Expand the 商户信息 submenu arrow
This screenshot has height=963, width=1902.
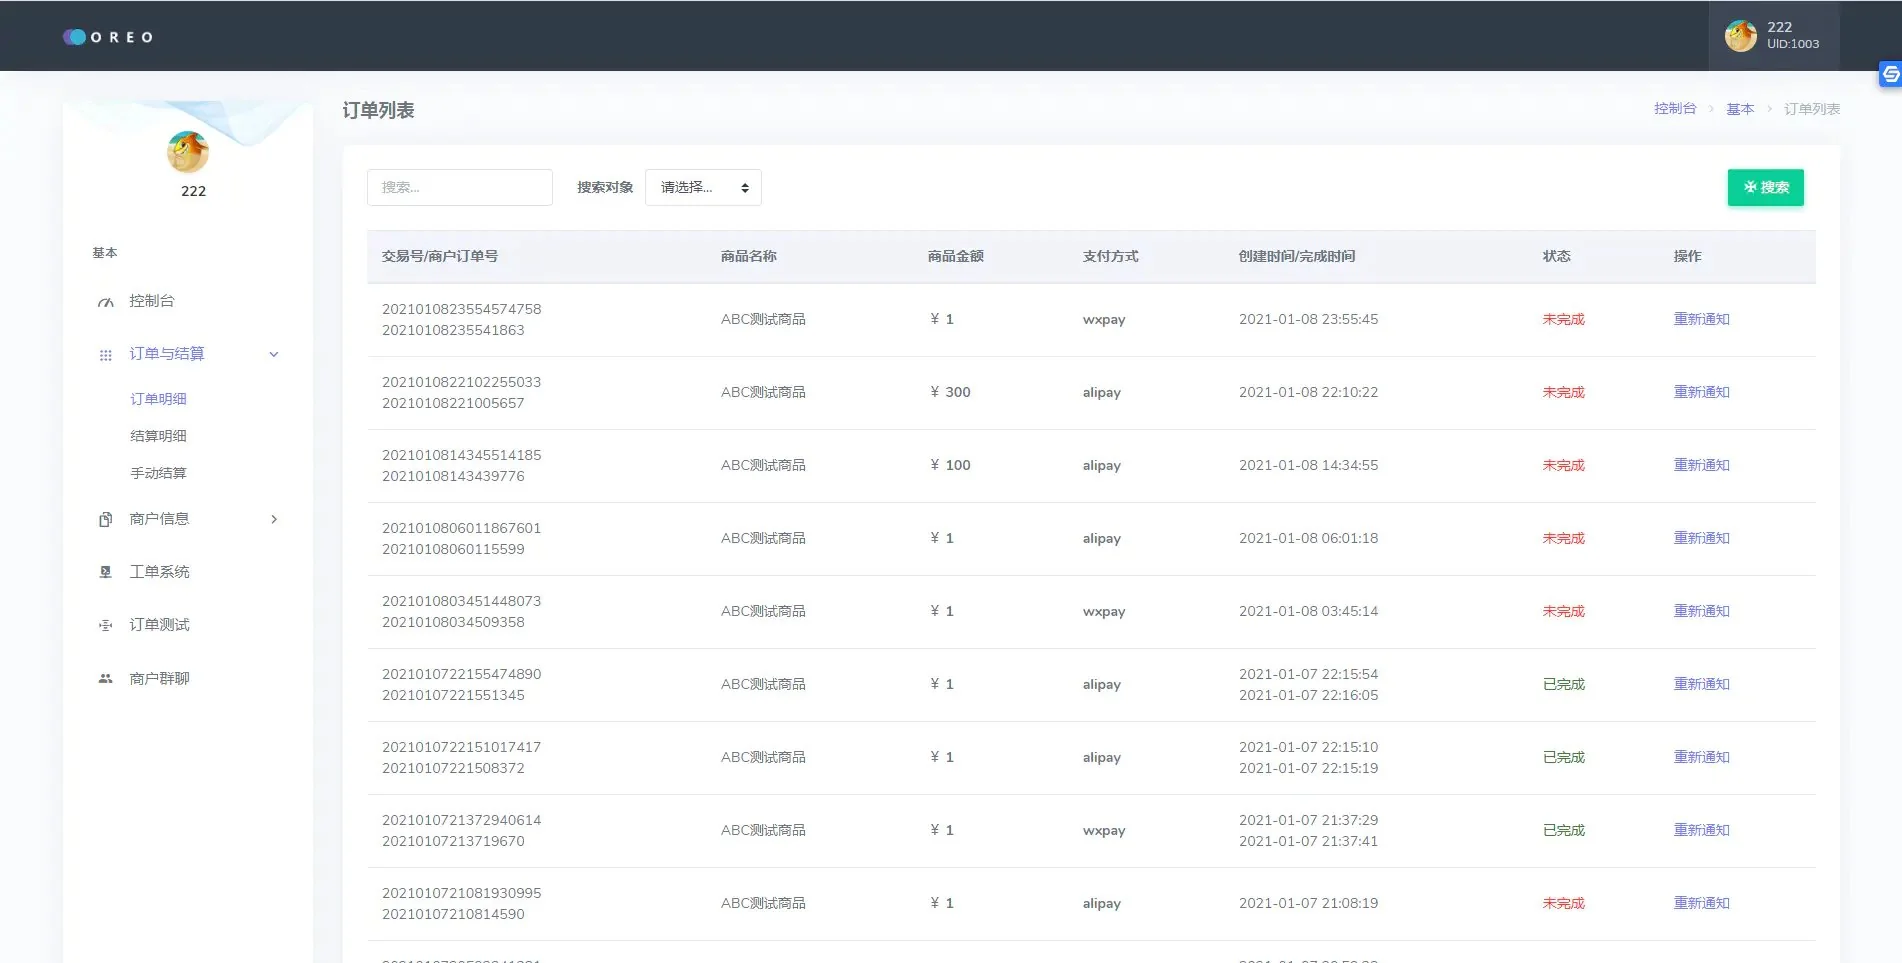coord(274,519)
